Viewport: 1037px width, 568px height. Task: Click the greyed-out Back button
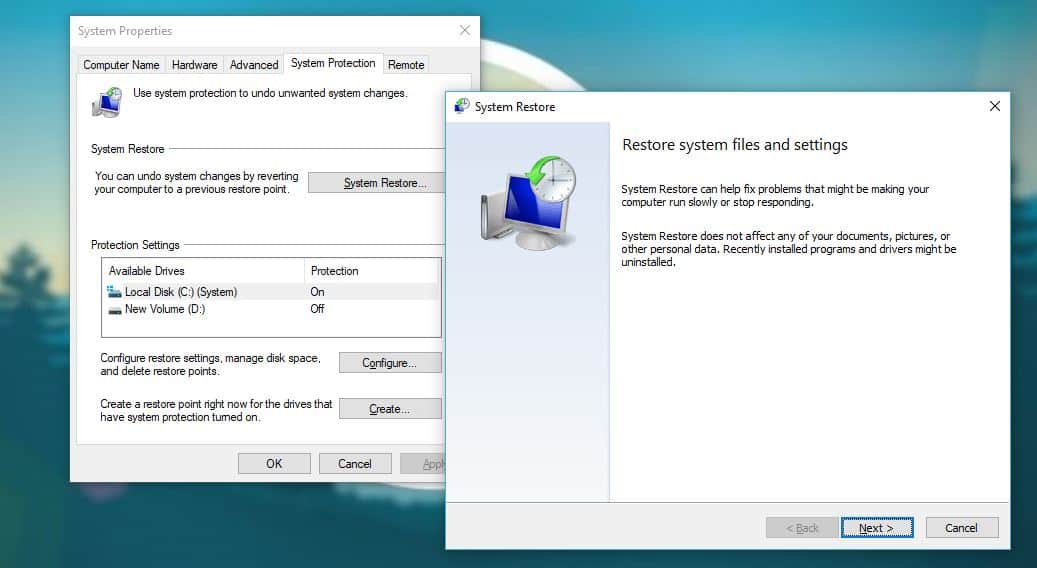point(802,528)
